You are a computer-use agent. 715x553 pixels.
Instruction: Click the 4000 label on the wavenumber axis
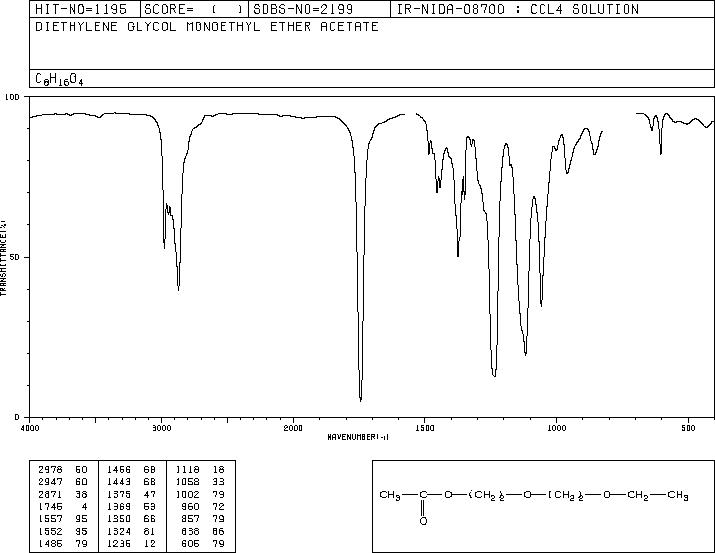(30, 428)
